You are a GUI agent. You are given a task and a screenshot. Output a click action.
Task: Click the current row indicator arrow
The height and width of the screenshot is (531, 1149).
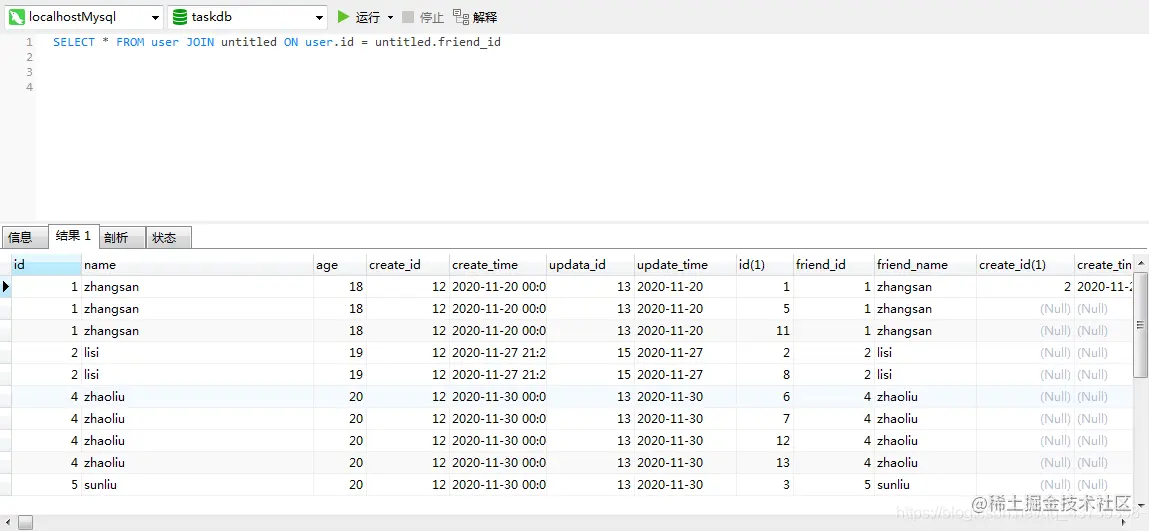tap(6, 287)
